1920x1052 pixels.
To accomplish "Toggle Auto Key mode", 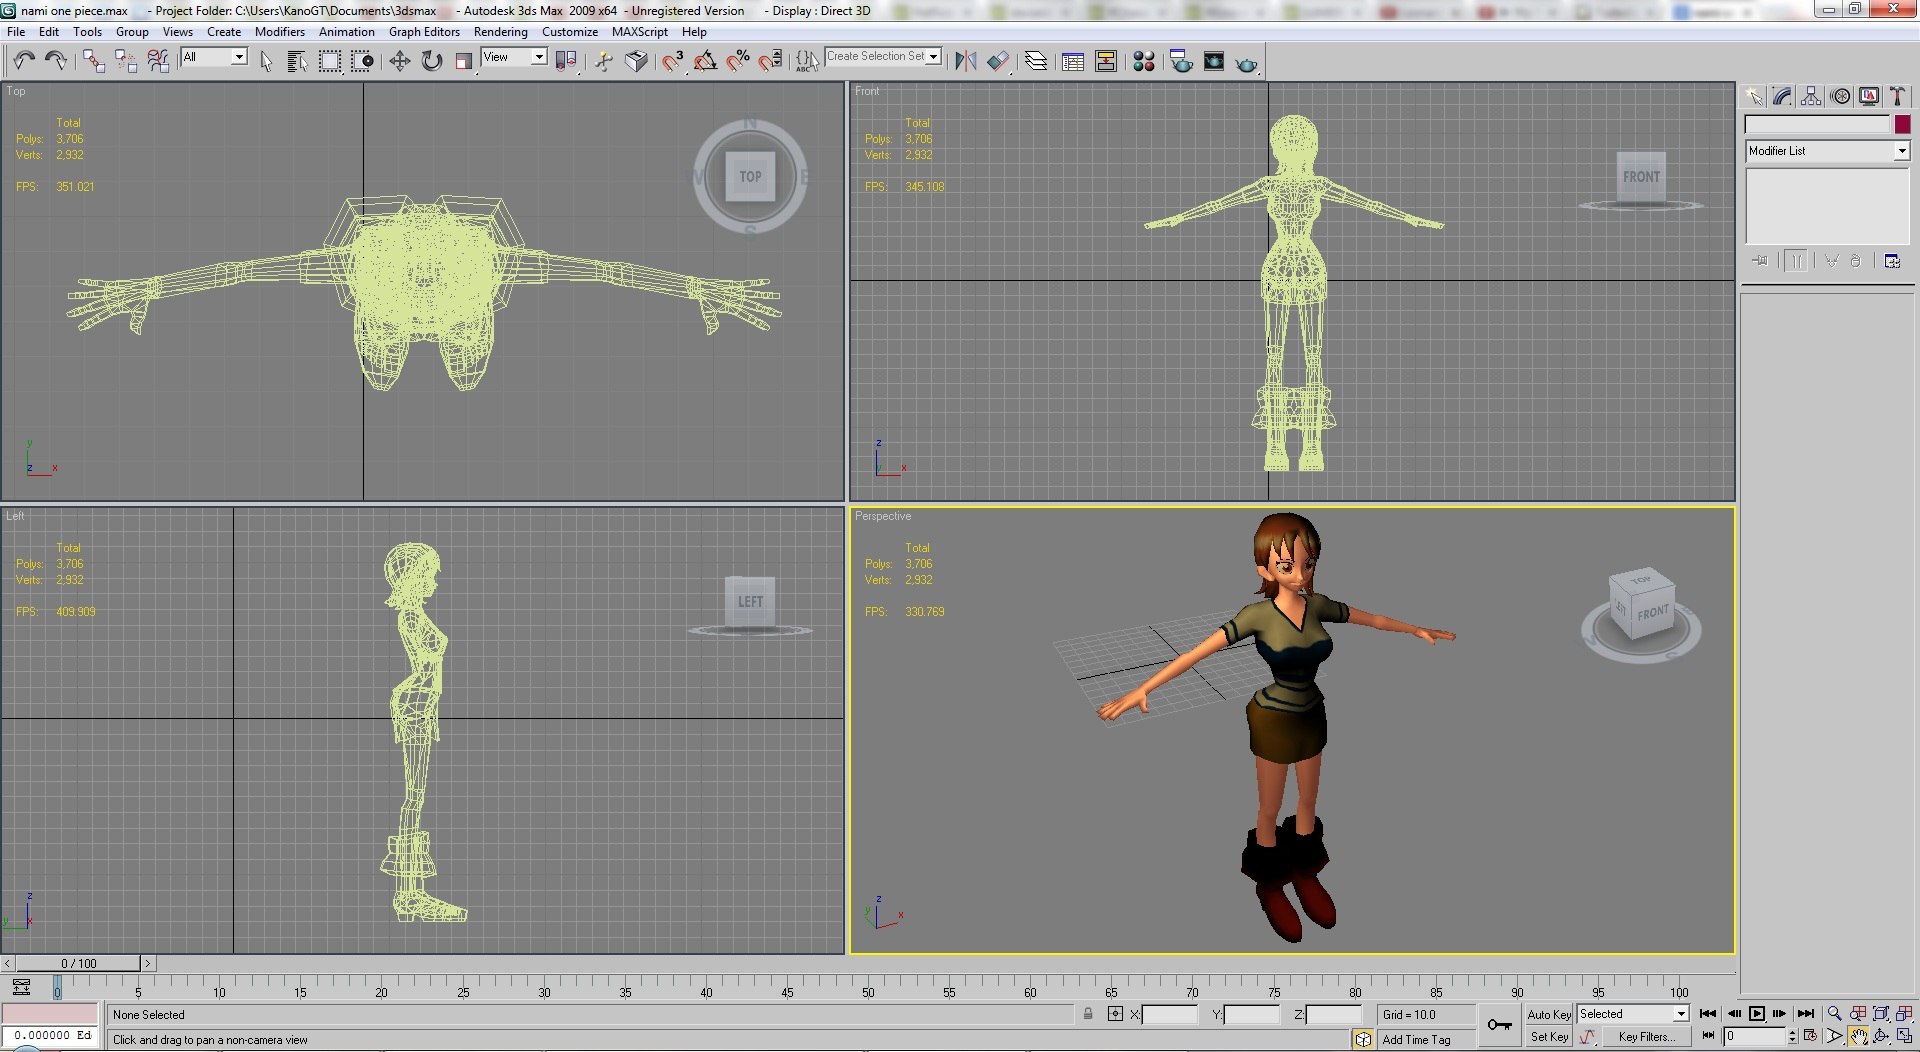I will point(1549,1014).
